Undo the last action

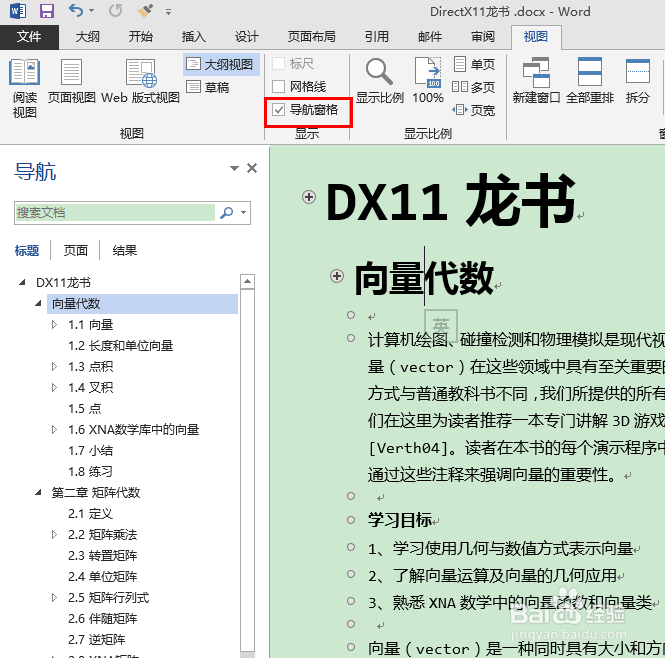tap(76, 10)
